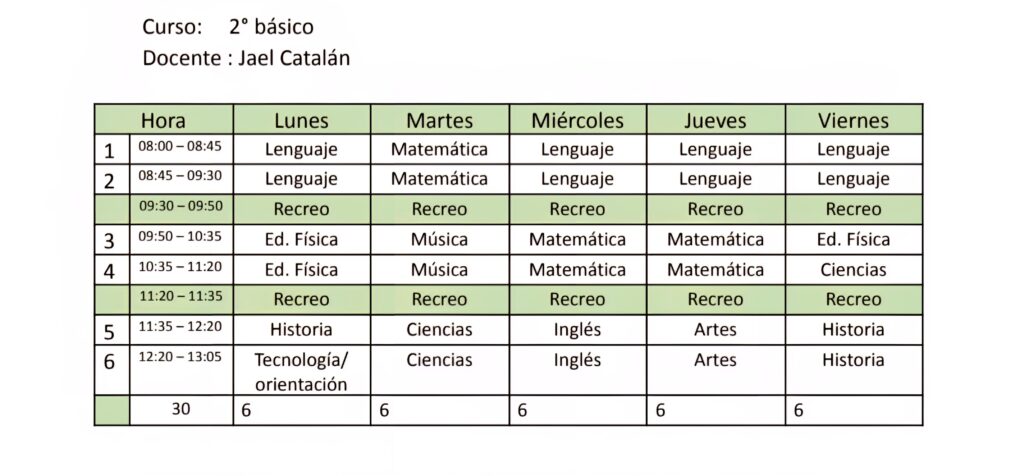Select the Martes column header

tap(440, 119)
